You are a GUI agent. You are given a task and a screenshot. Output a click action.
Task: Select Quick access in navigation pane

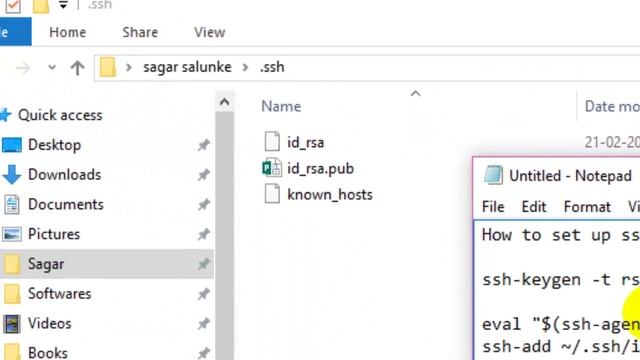click(x=60, y=115)
